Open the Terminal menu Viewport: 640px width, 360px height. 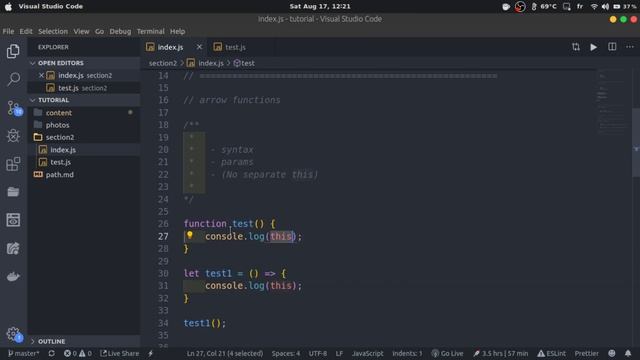click(x=150, y=31)
